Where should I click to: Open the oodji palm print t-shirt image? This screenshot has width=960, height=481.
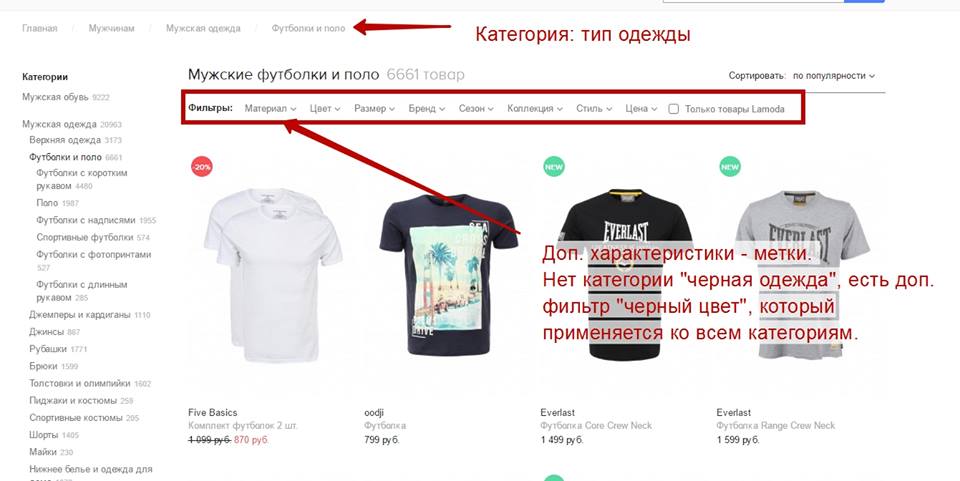click(449, 274)
